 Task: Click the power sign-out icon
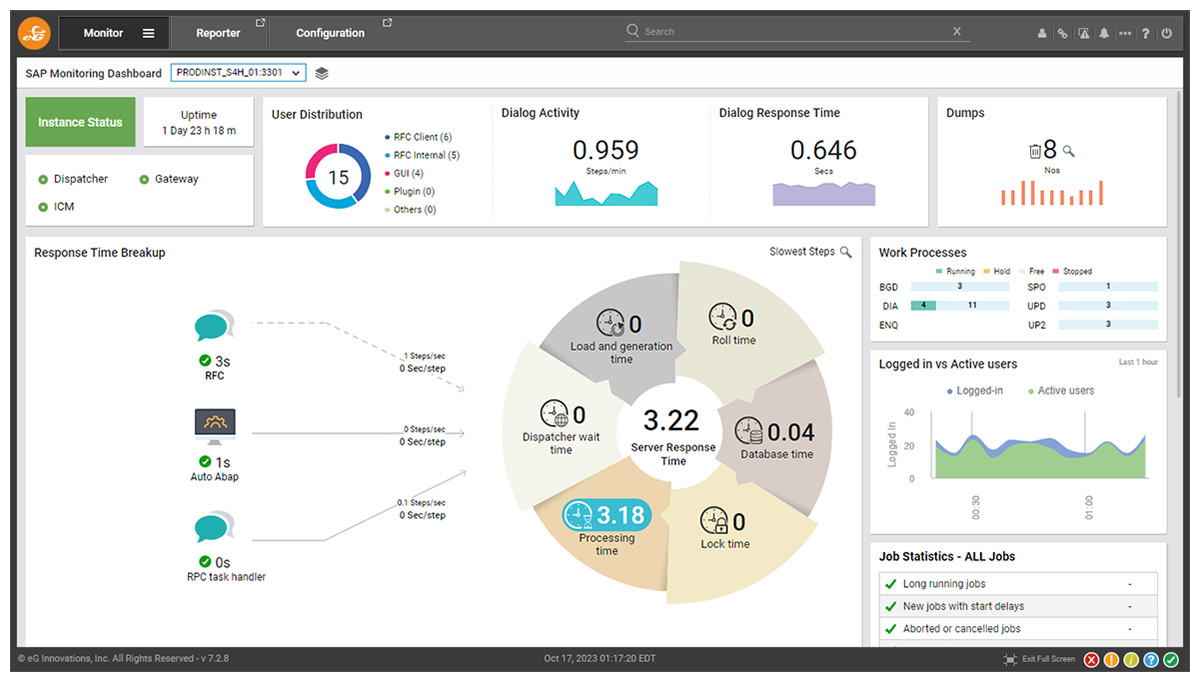pos(1166,33)
